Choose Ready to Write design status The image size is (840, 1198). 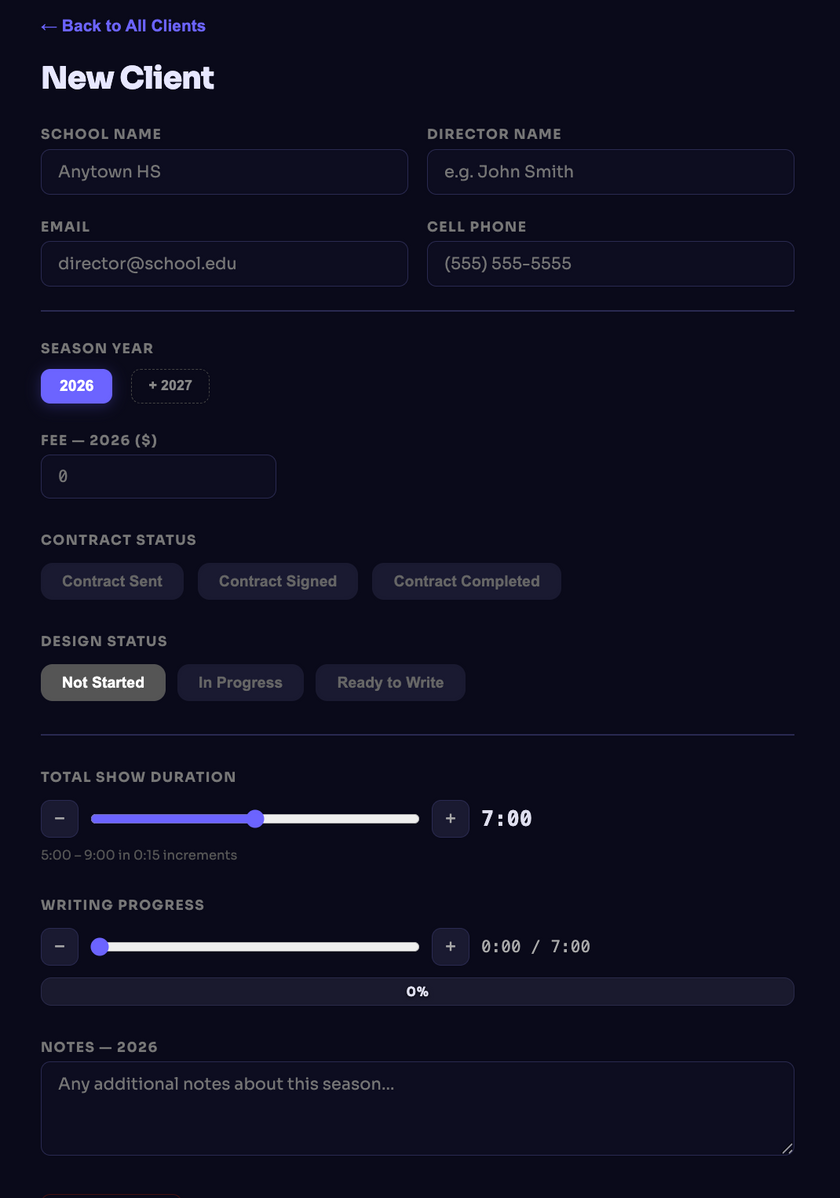coord(390,682)
